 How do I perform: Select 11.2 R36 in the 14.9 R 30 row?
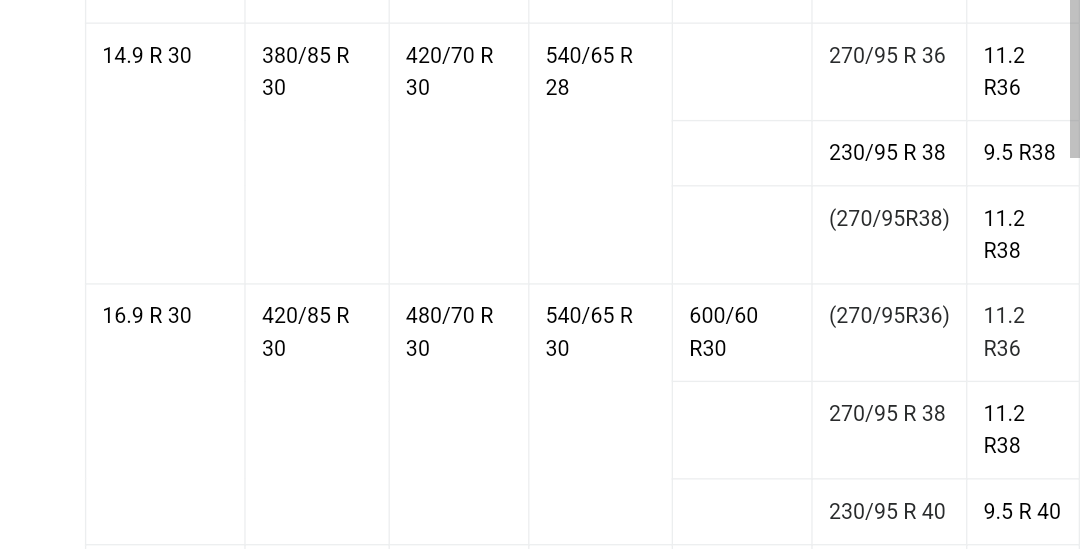pyautogui.click(x=1004, y=71)
